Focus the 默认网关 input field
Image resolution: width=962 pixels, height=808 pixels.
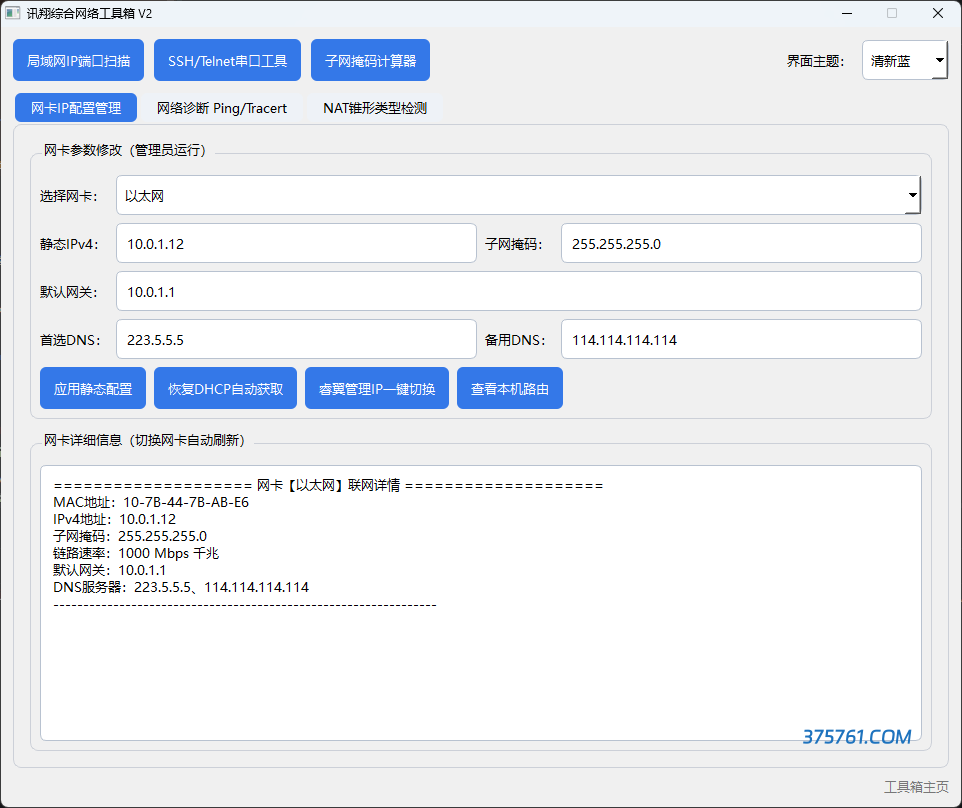pyautogui.click(x=518, y=291)
